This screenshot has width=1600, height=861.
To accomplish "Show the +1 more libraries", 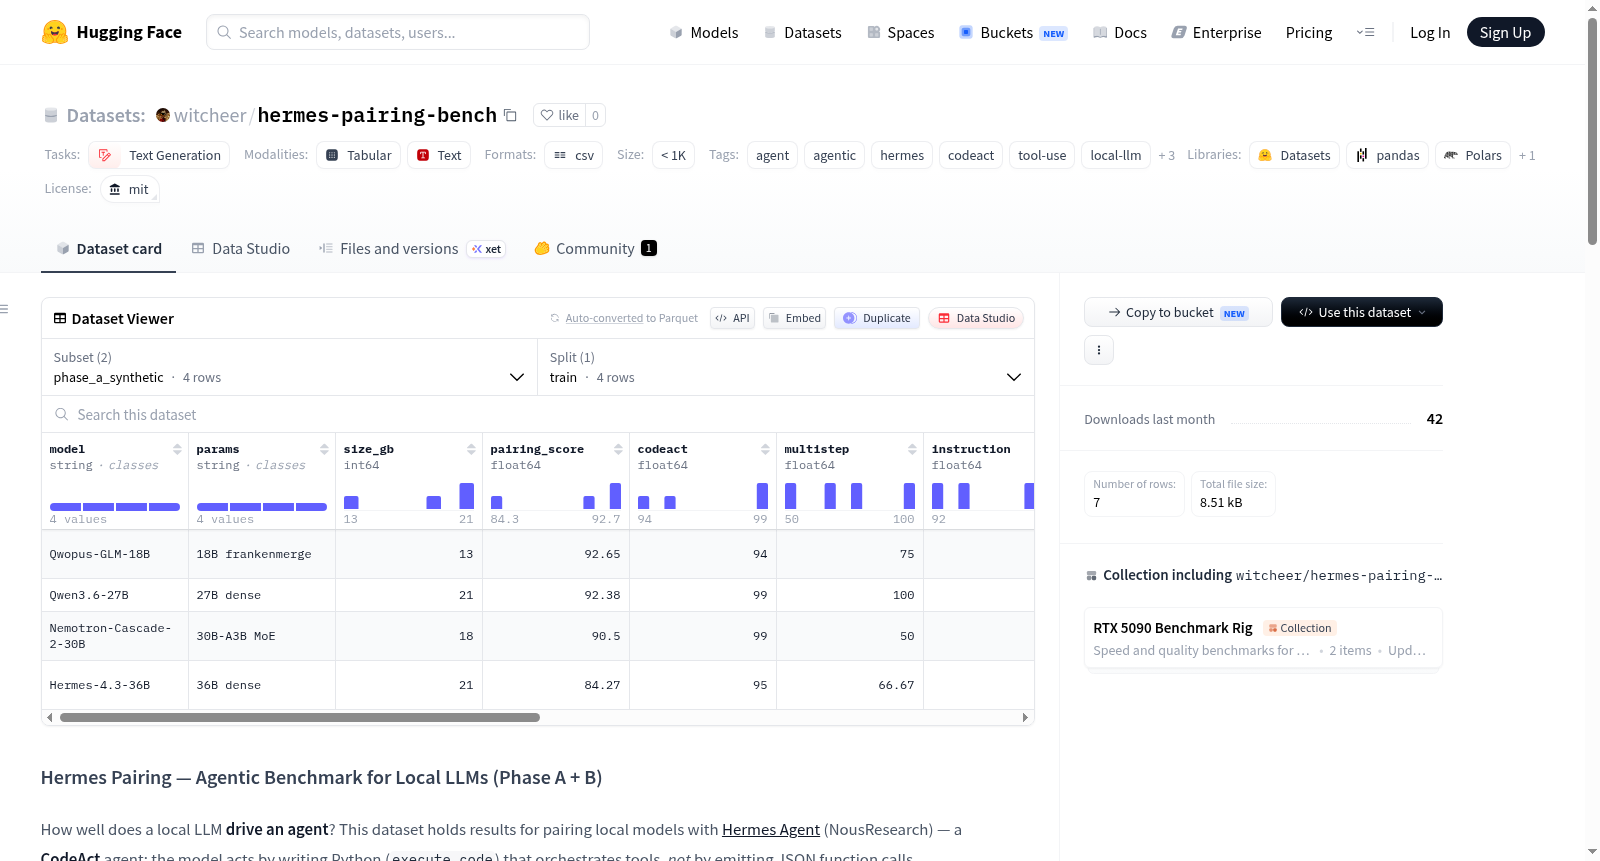I will pyautogui.click(x=1526, y=155).
